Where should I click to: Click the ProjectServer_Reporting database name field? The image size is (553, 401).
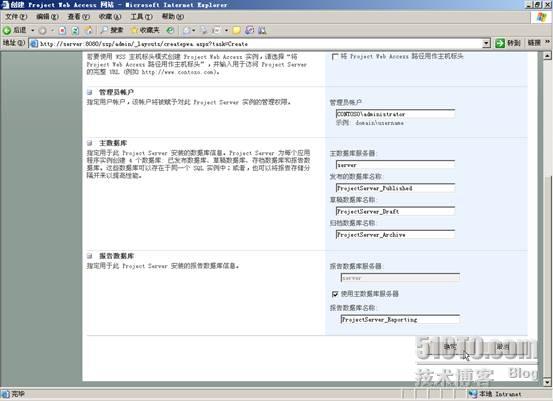tap(400, 319)
